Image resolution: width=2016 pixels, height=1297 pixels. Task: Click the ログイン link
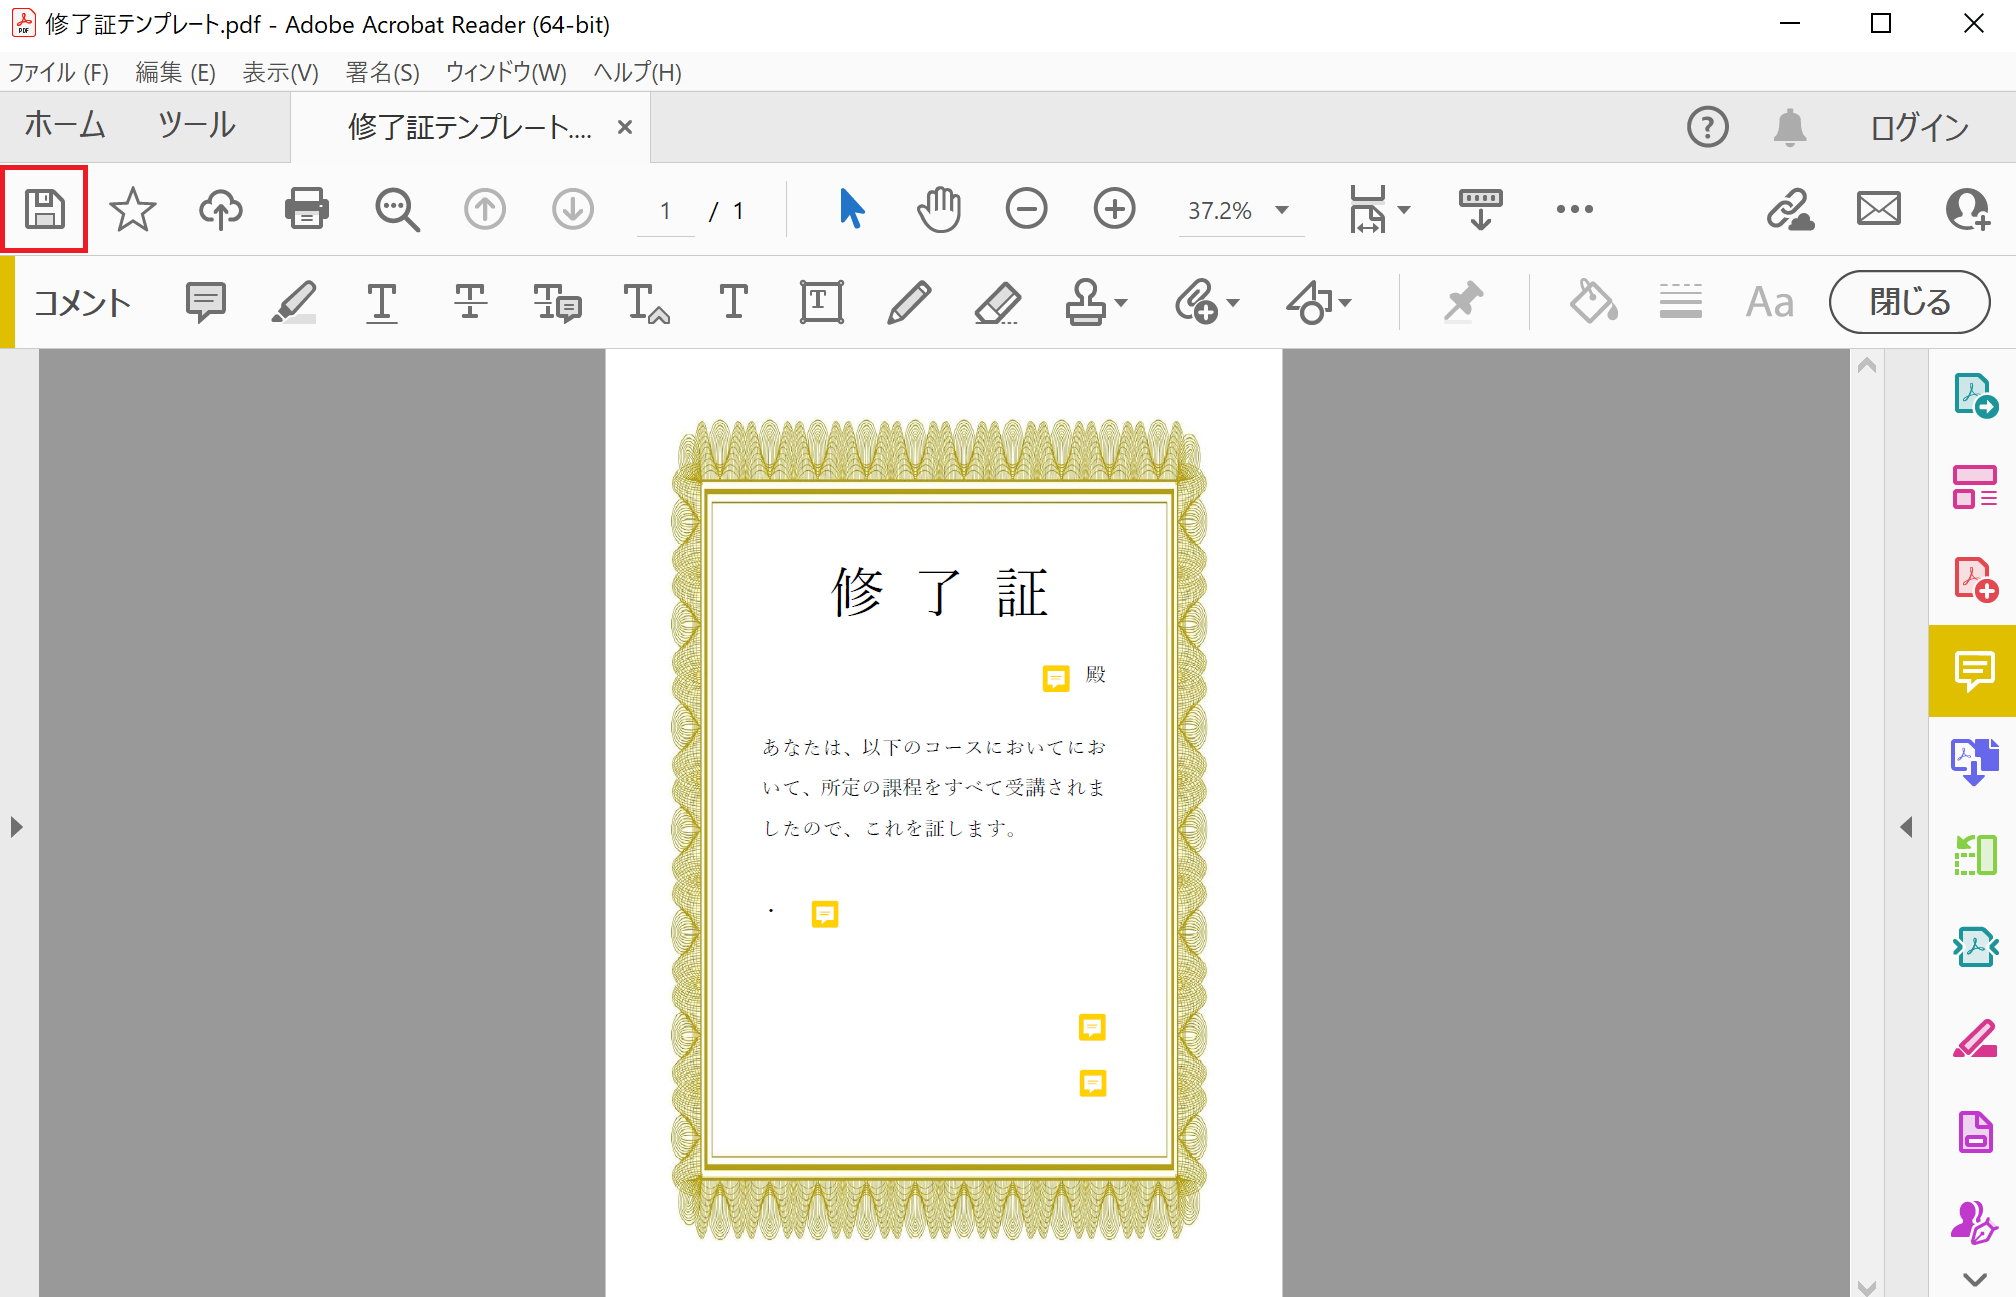tap(1919, 127)
